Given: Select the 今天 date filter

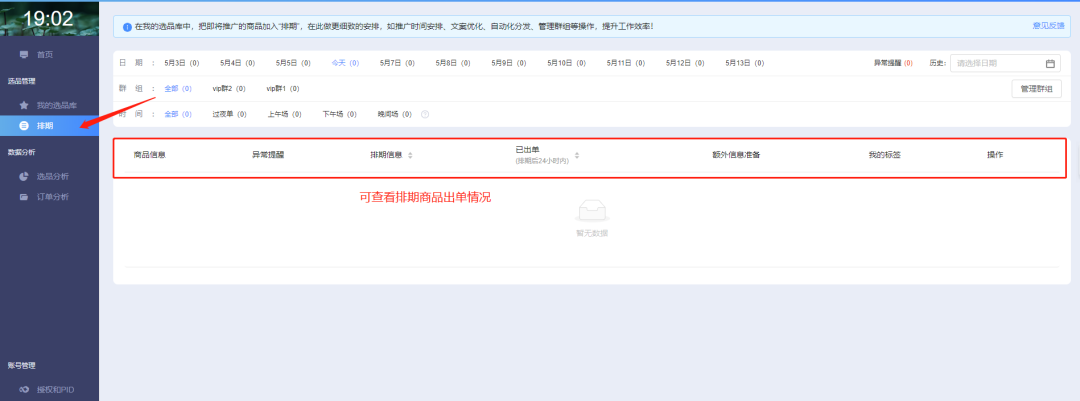Looking at the screenshot, I should 345,63.
